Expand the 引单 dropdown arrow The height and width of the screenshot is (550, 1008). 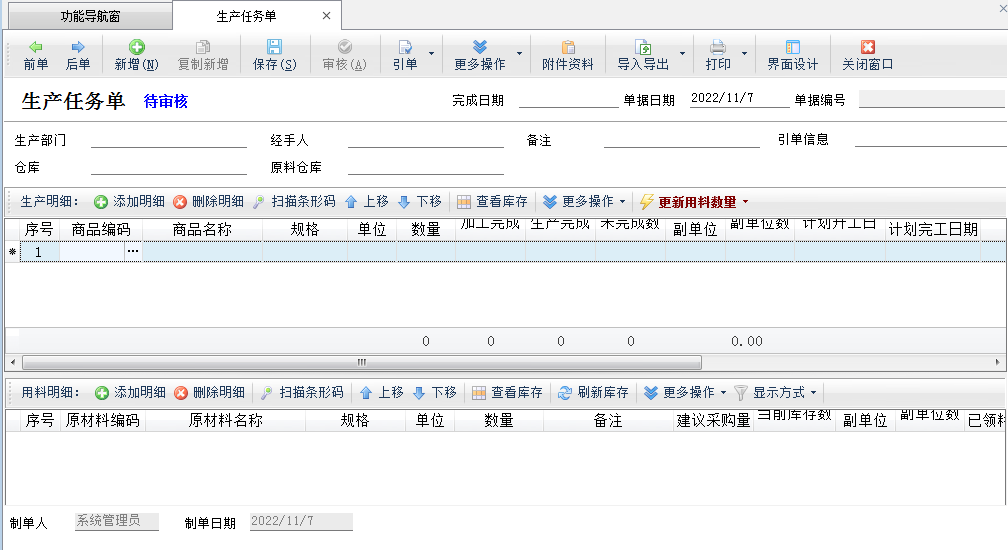point(431,54)
